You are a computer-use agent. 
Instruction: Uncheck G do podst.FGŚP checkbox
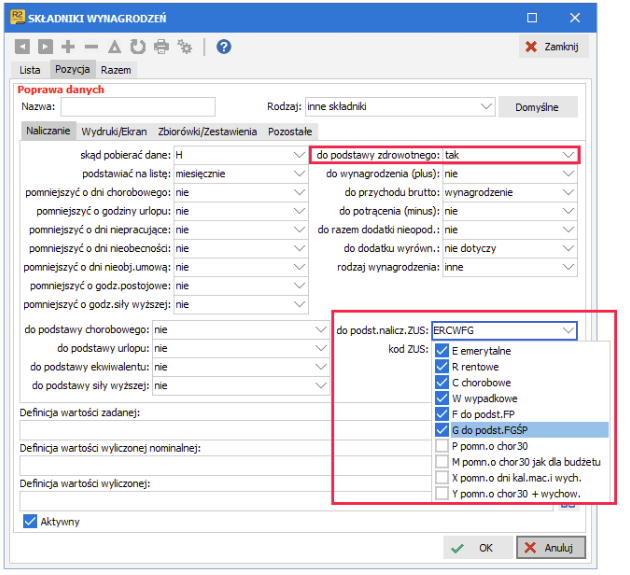(442, 430)
